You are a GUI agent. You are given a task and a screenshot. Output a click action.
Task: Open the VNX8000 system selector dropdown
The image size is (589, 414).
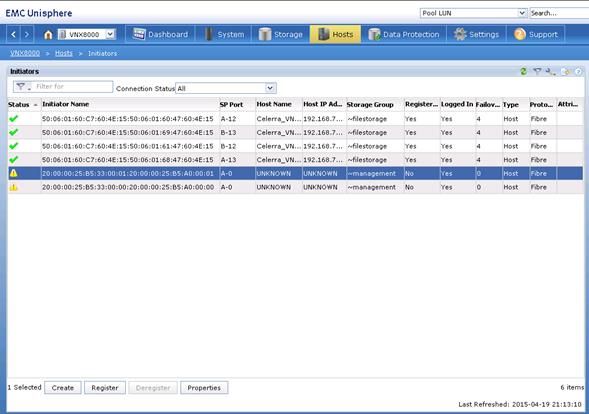click(110, 34)
